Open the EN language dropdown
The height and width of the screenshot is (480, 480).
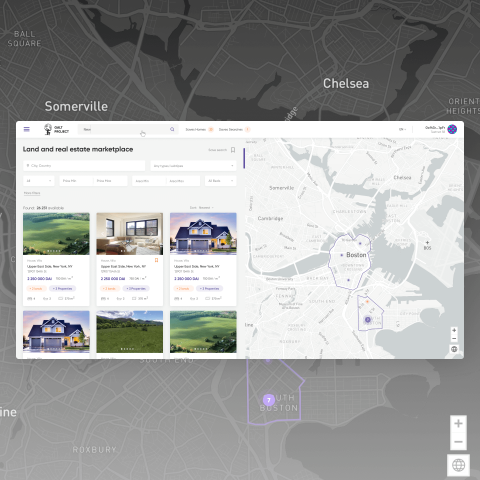(x=402, y=129)
